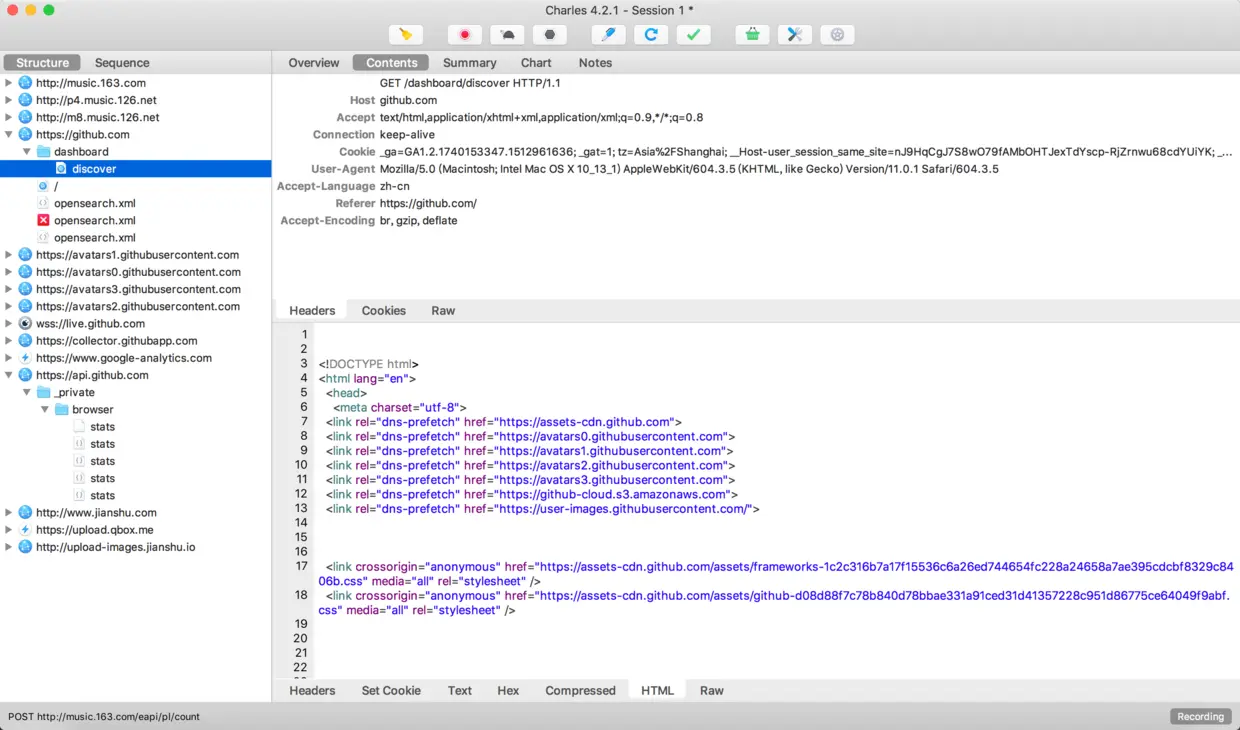Select the Hex response view tab

click(508, 690)
